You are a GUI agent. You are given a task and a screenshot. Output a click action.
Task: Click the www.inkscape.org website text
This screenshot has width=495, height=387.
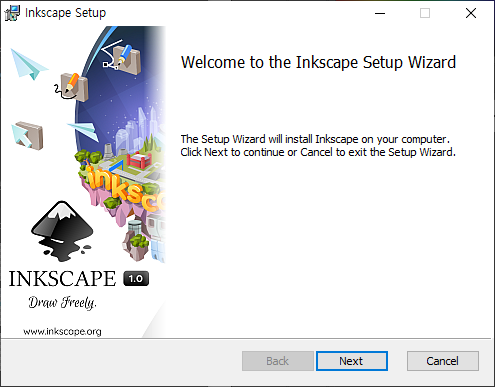62,331
